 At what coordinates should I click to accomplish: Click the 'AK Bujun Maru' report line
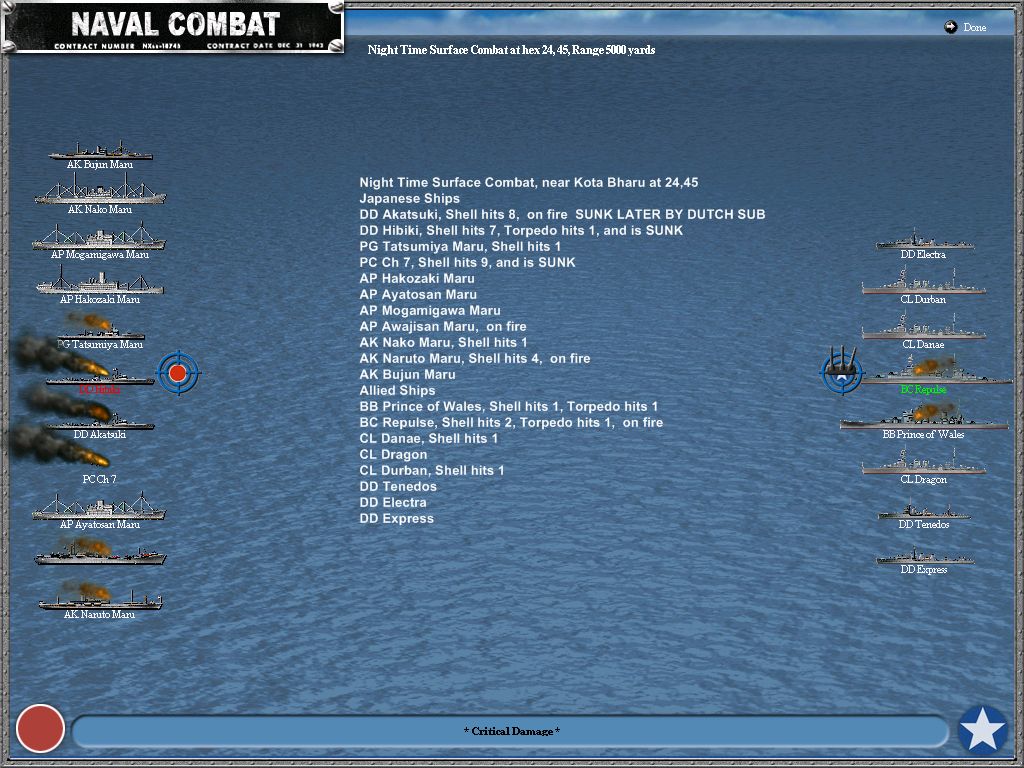pos(408,374)
